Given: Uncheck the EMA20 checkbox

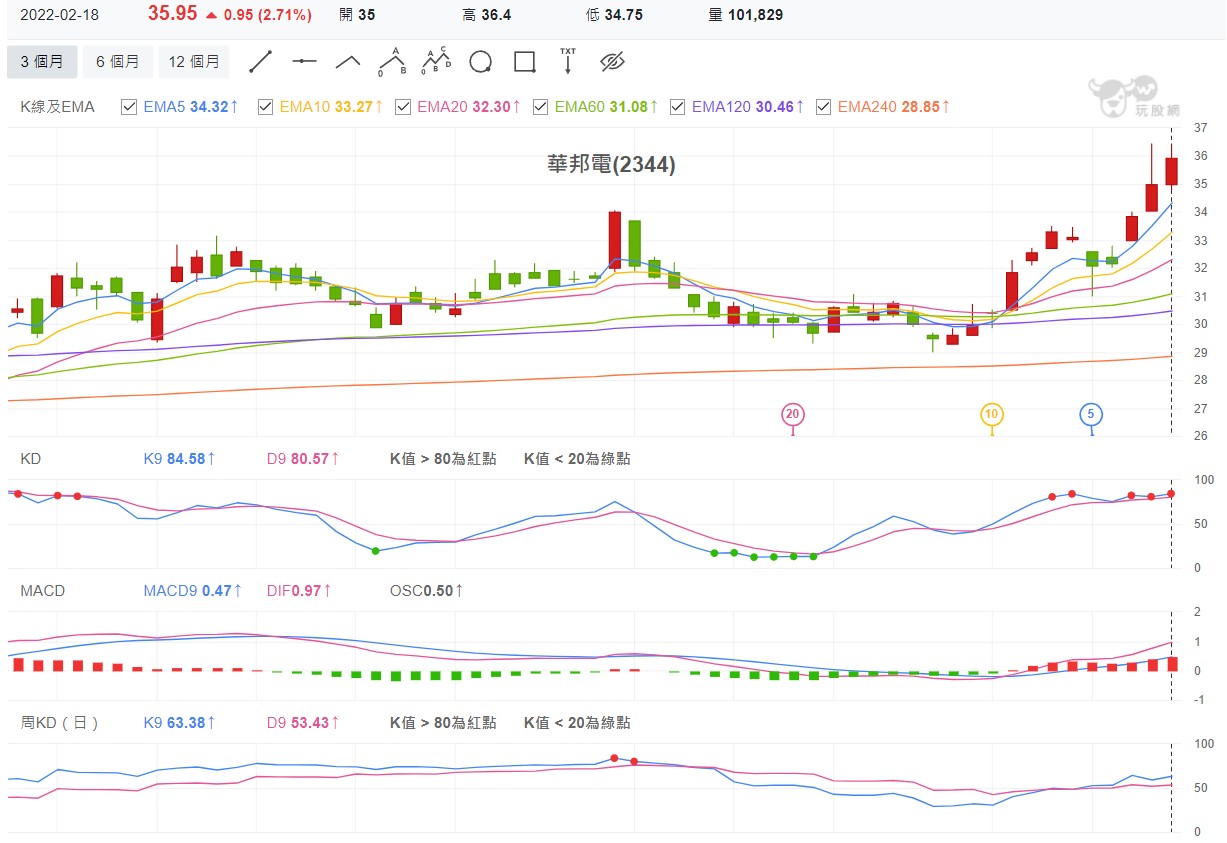Looking at the screenshot, I should coord(403,106).
